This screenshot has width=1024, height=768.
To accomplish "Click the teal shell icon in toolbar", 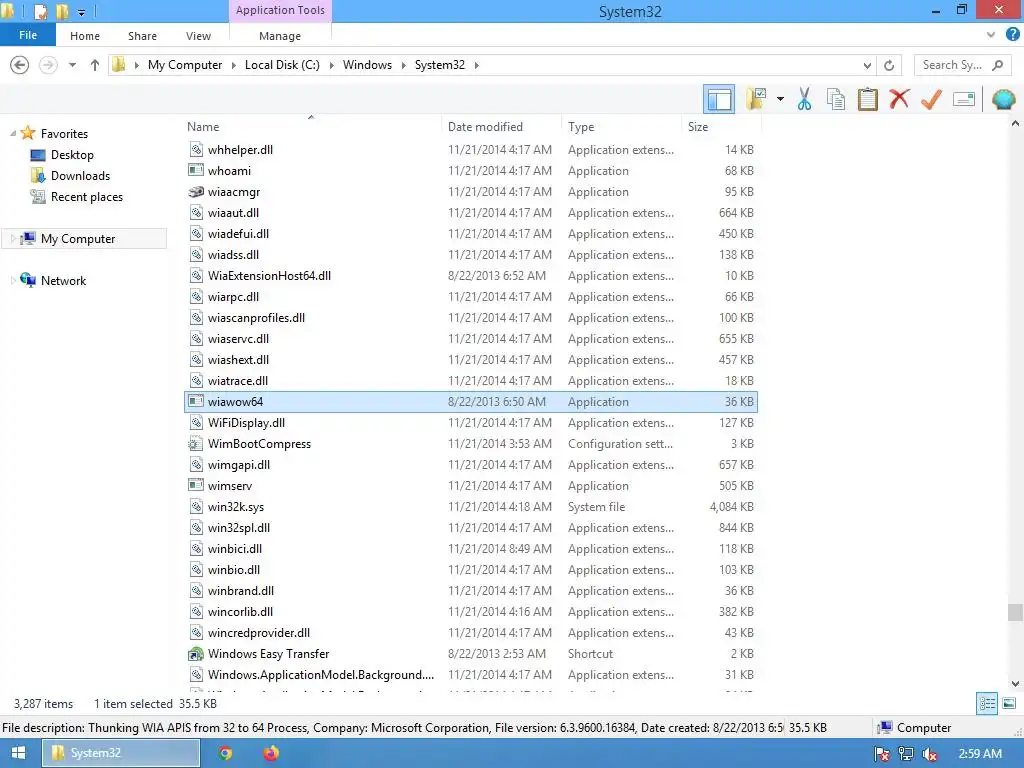I will click(1003, 99).
